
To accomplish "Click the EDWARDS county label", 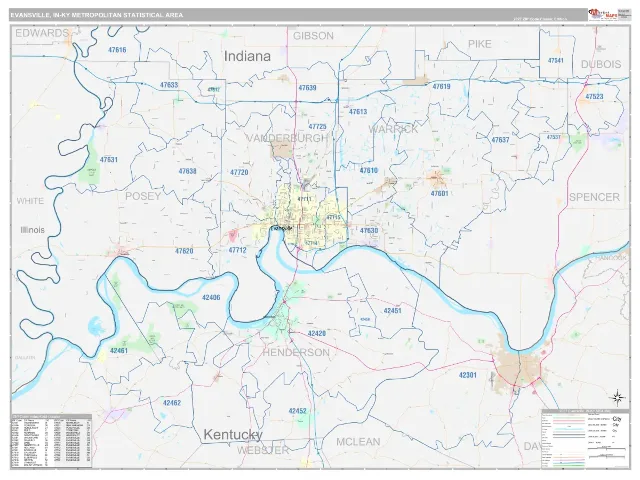I will [42, 33].
